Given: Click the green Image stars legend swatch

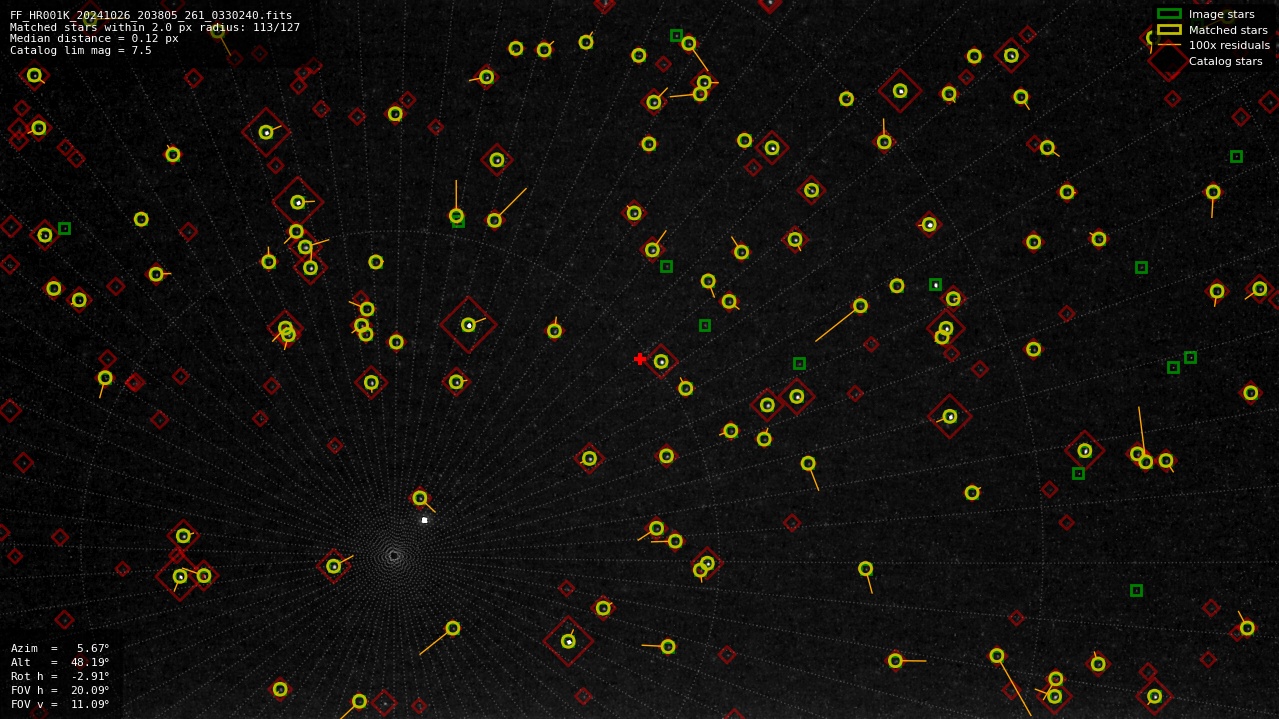Looking at the screenshot, I should tap(1169, 14).
